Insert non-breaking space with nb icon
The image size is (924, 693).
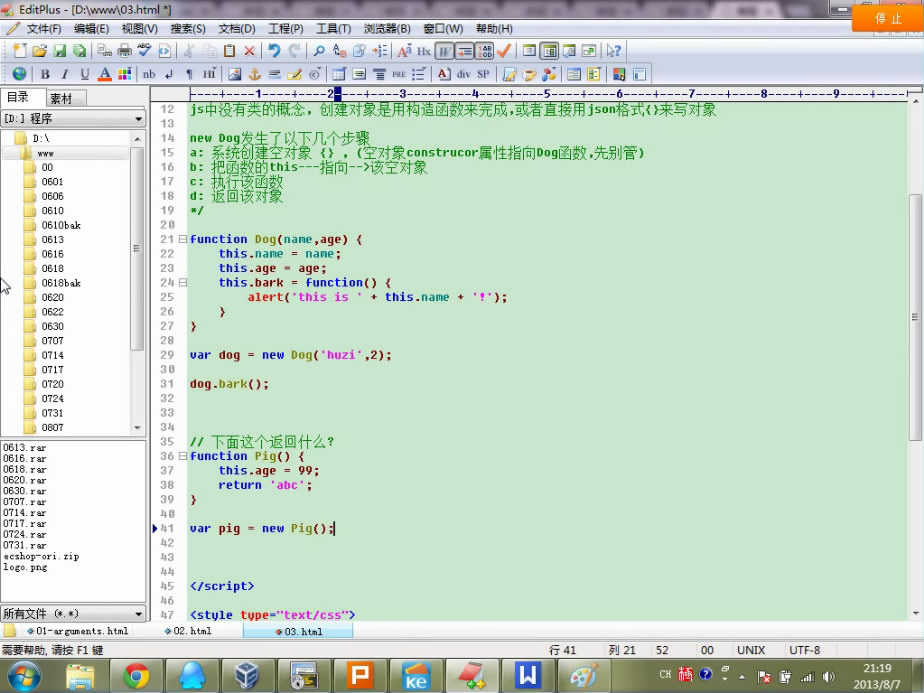tap(149, 74)
